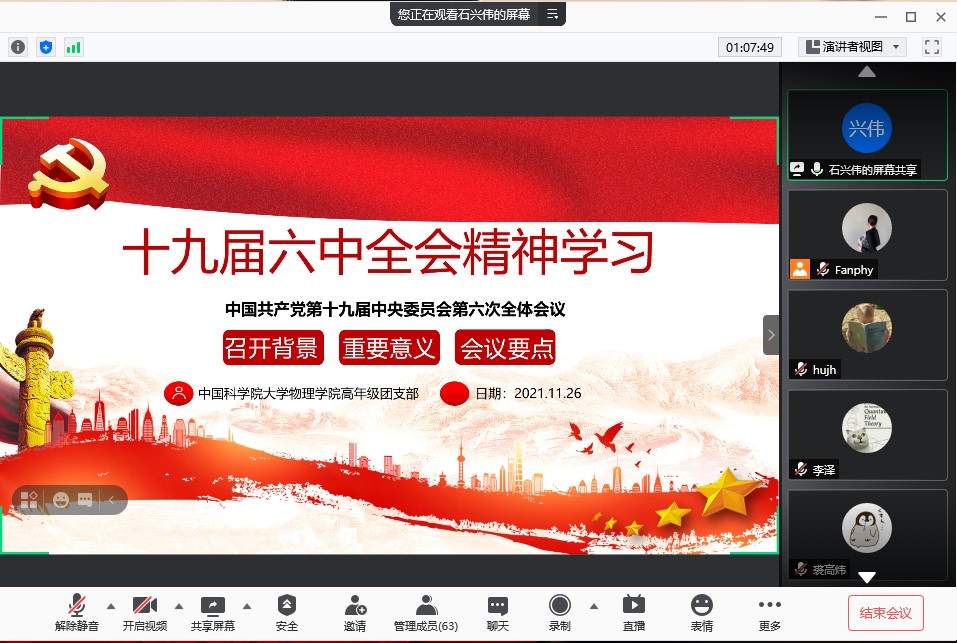
Task: Open the 安全 security options
Action: point(287,613)
